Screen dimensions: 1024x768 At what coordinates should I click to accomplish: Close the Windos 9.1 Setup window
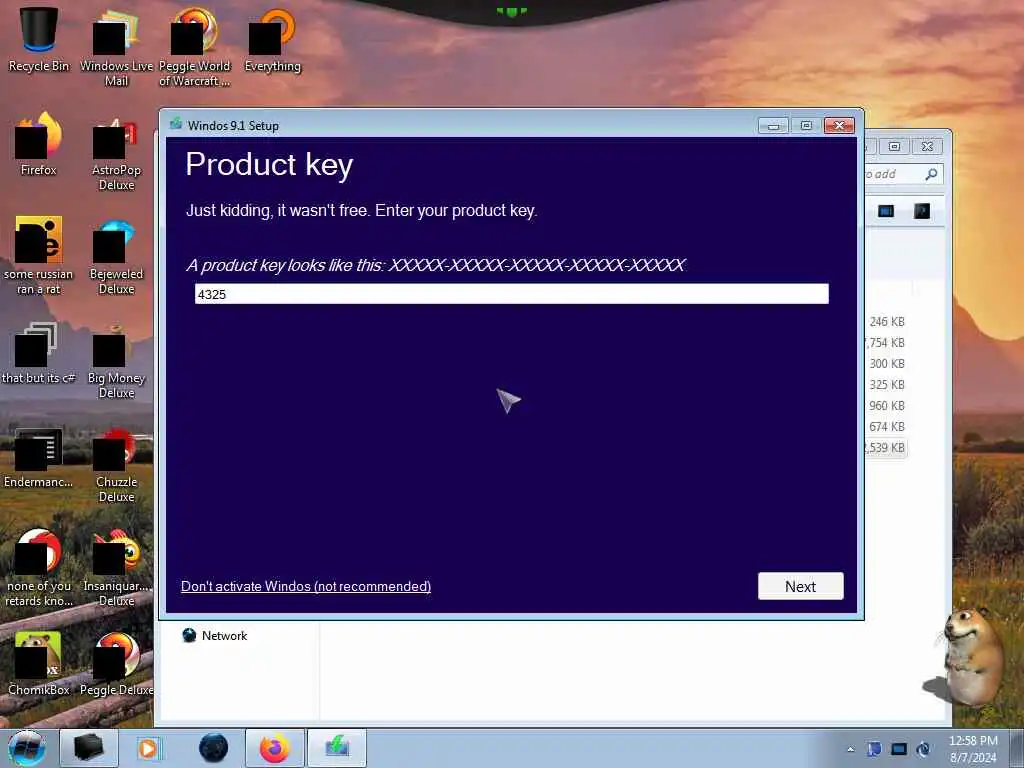840,125
